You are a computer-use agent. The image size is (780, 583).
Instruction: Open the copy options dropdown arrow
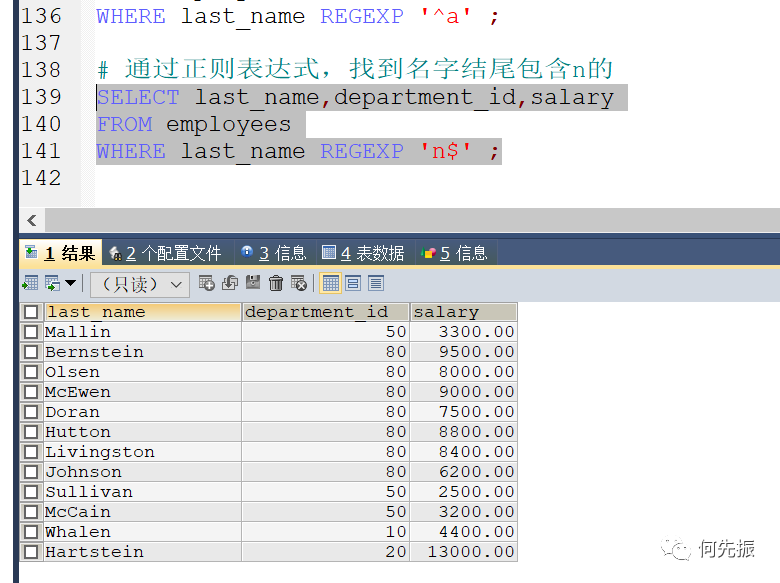click(71, 283)
